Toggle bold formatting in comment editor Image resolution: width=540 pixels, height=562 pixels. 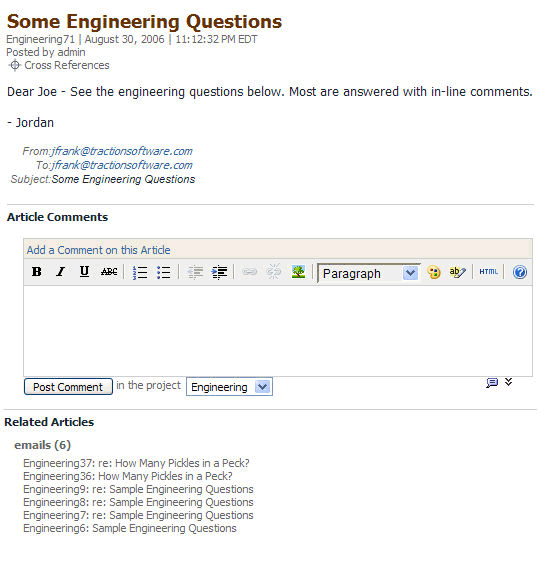pos(37,272)
